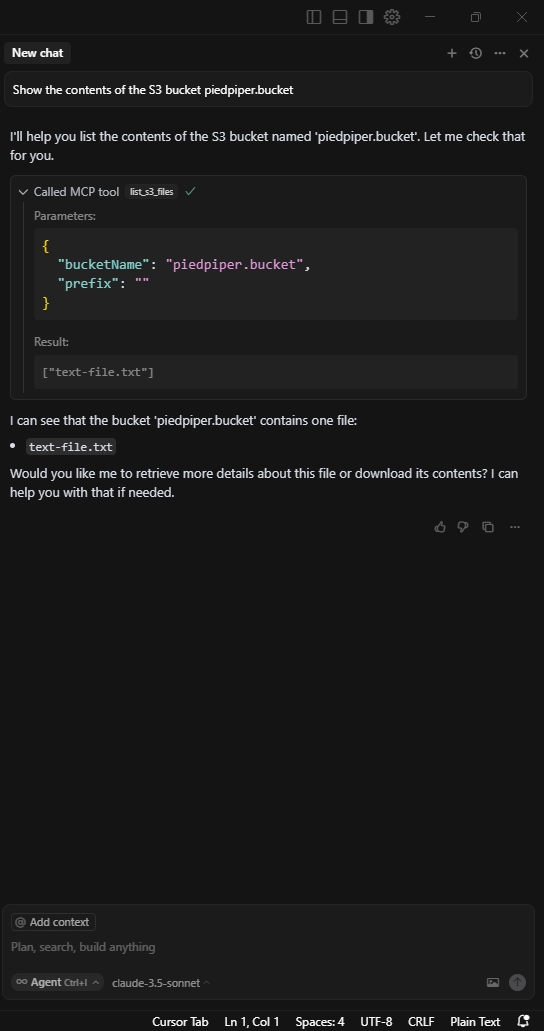Toggle the primary side bar layout icon
Image resolution: width=544 pixels, height=1031 pixels.
[314, 17]
